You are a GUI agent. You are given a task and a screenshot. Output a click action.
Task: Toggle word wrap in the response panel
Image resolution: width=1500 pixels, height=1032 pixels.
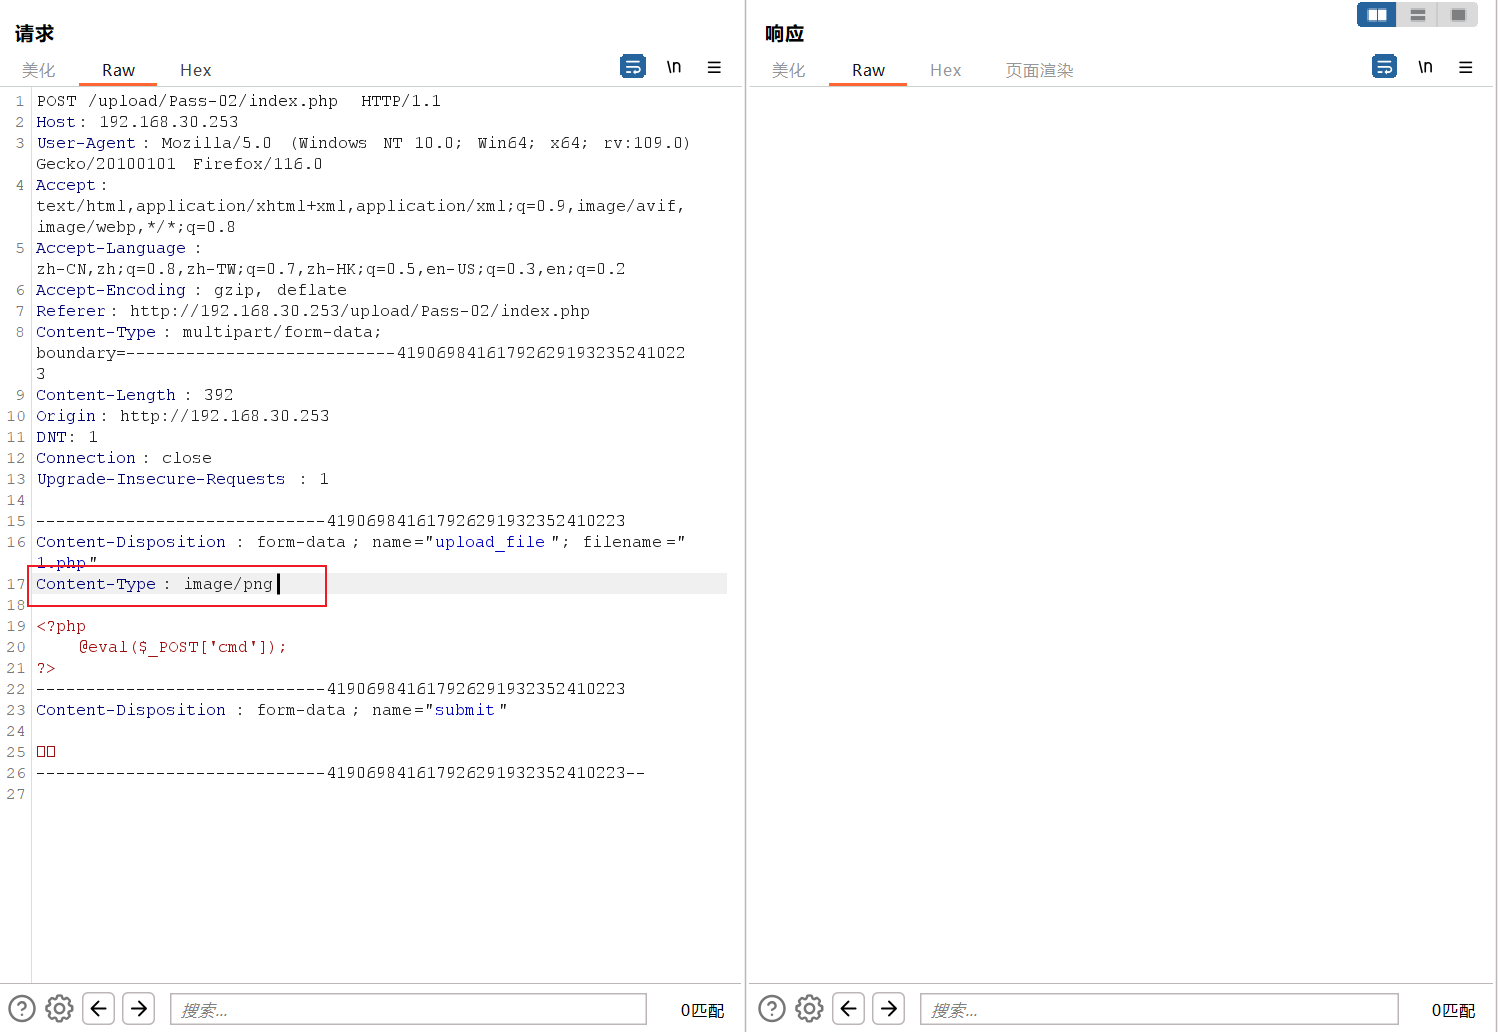click(1384, 67)
